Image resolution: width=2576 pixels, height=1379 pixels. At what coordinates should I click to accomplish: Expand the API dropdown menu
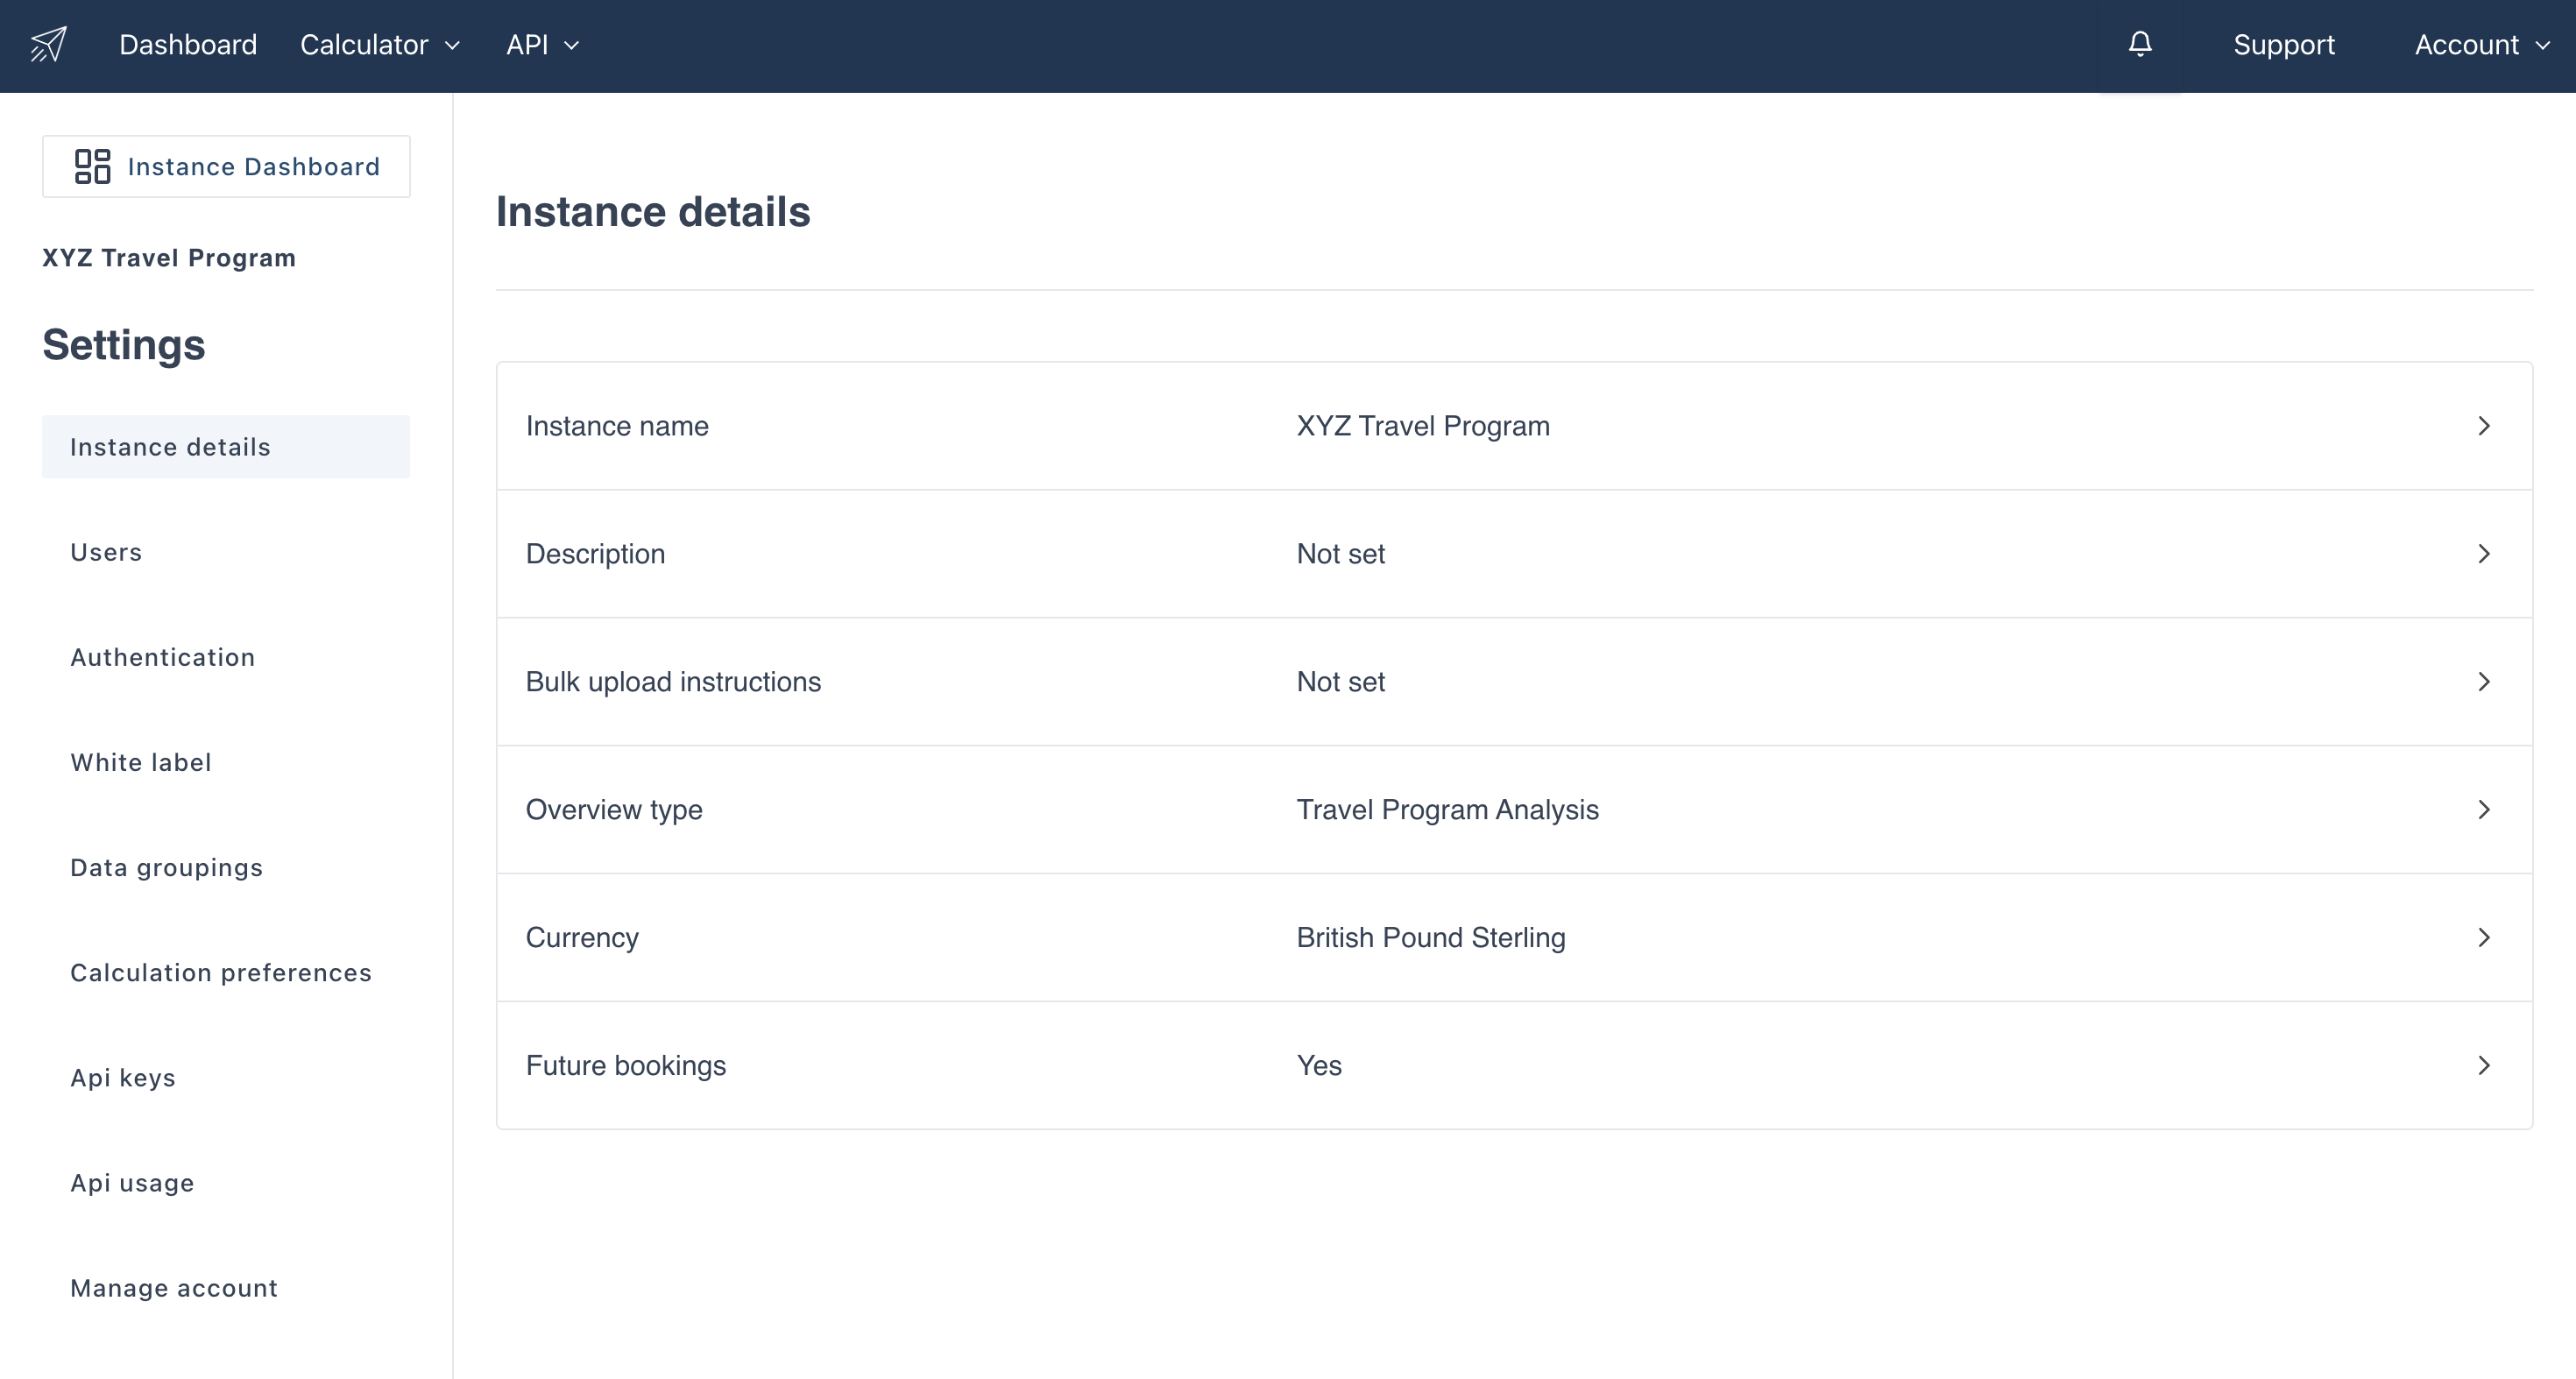[542, 45]
